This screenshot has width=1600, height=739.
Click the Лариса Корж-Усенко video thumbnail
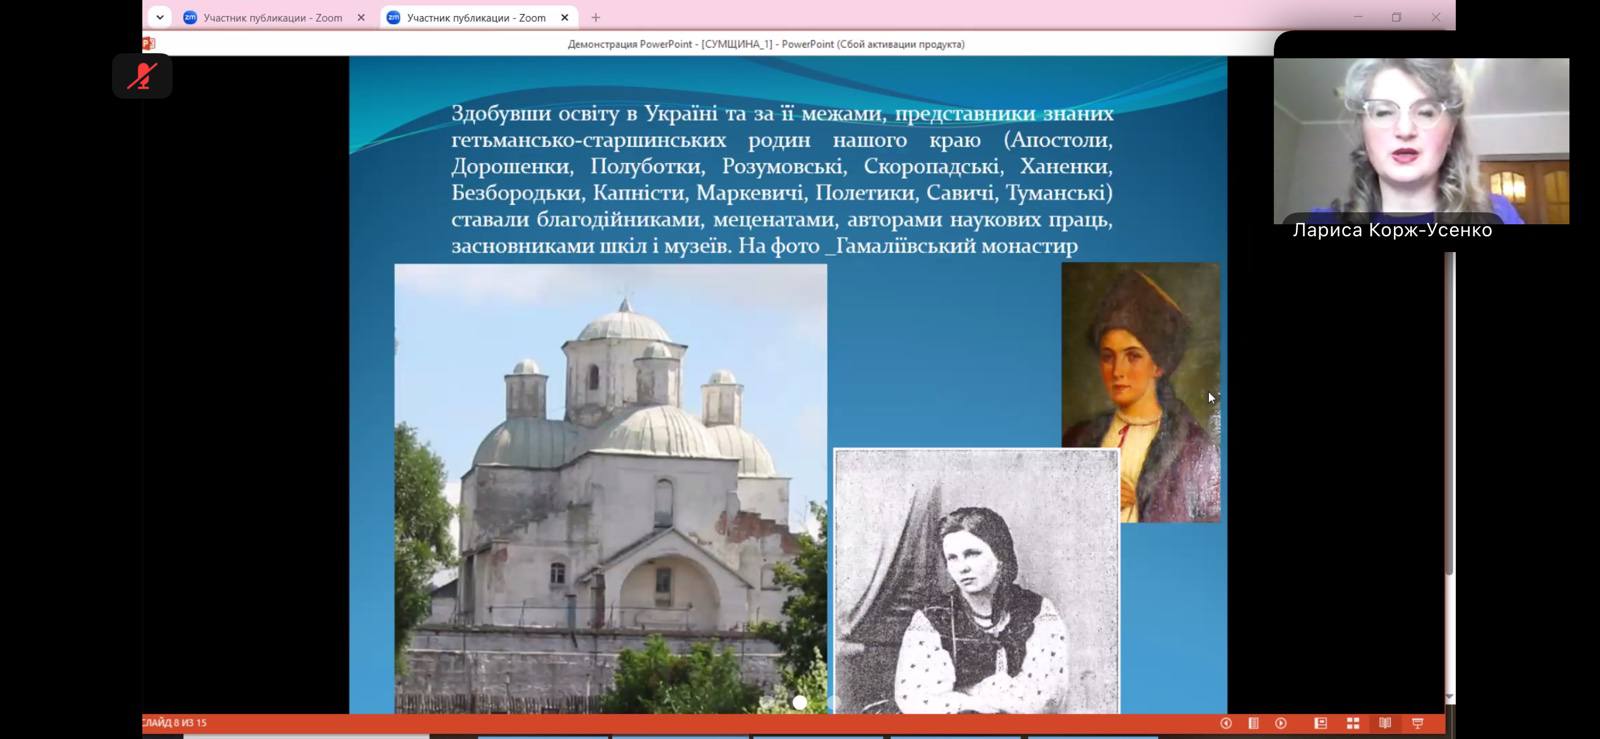pyautogui.click(x=1420, y=140)
